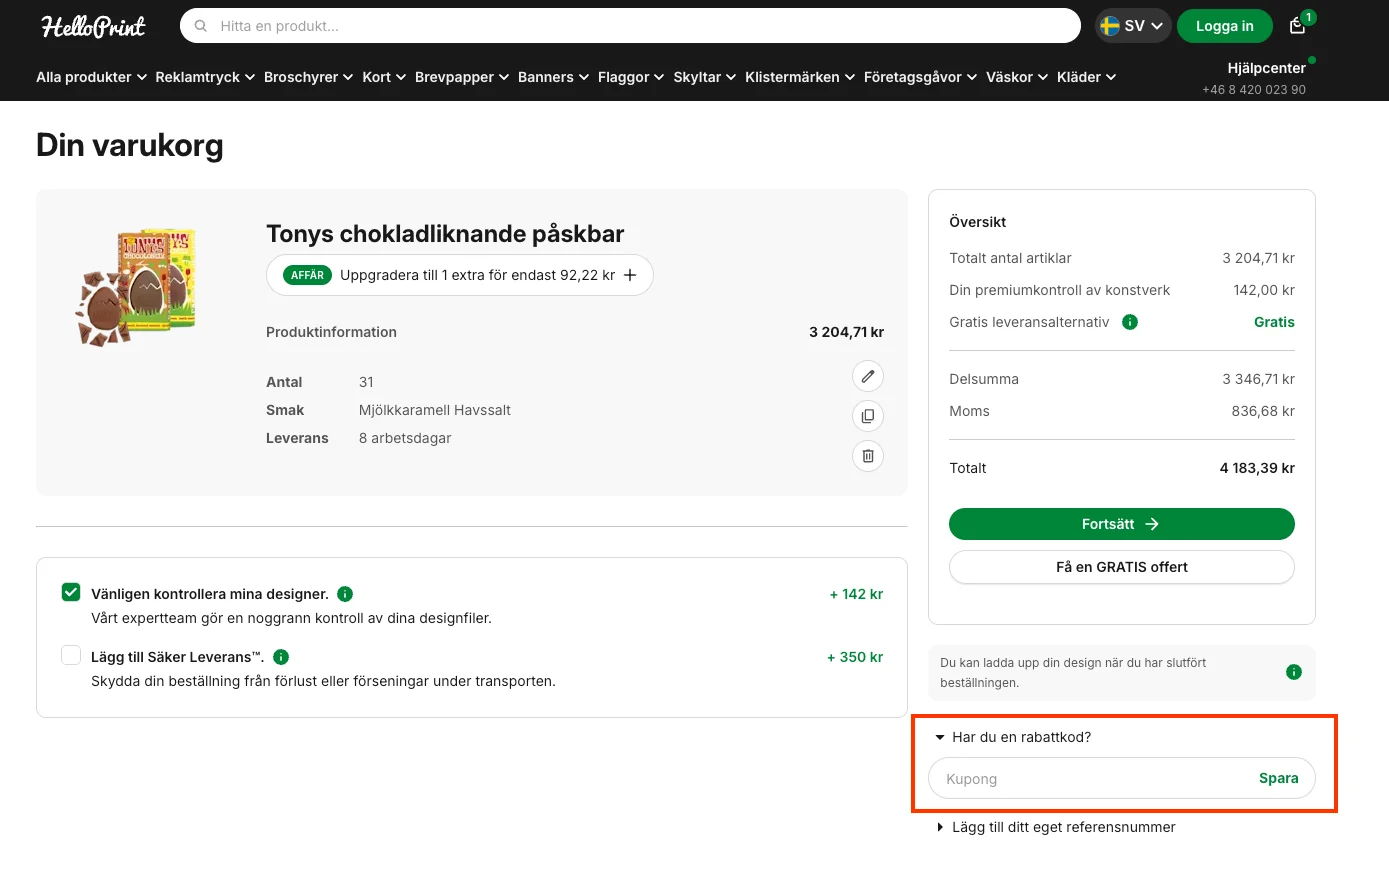Click the Tonys chocolate product thumbnail
The width and height of the screenshot is (1389, 893).
tap(136, 287)
